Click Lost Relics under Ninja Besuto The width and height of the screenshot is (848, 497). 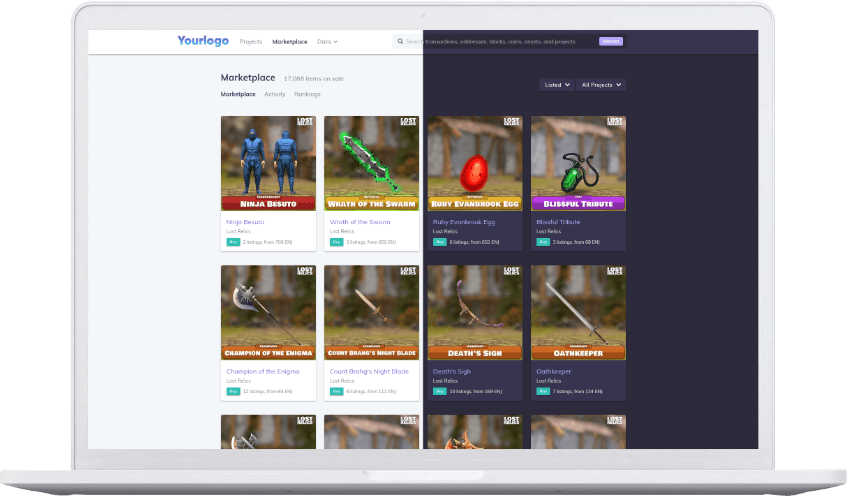tap(238, 231)
